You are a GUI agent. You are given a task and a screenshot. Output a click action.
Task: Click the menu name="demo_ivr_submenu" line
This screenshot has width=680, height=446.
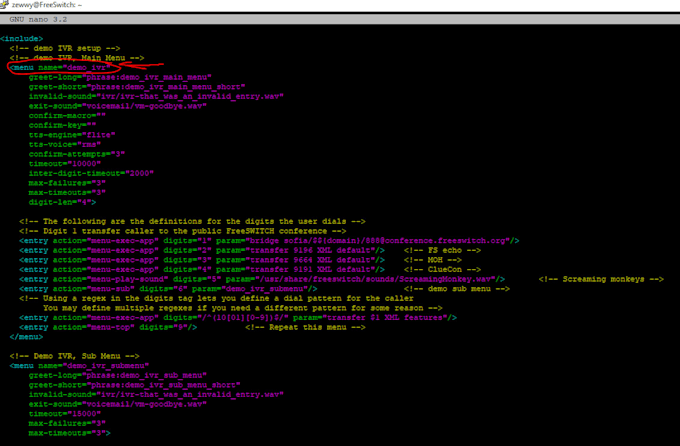click(79, 366)
